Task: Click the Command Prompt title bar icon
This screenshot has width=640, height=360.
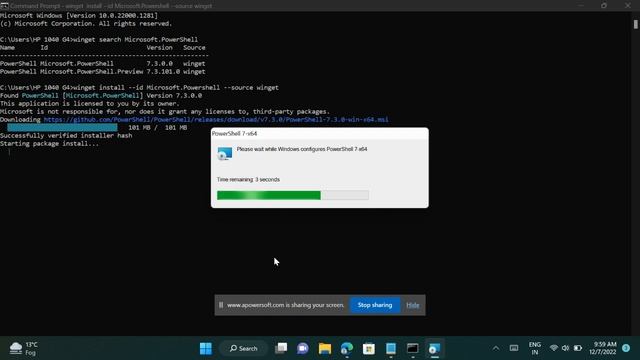Action: 4,6
